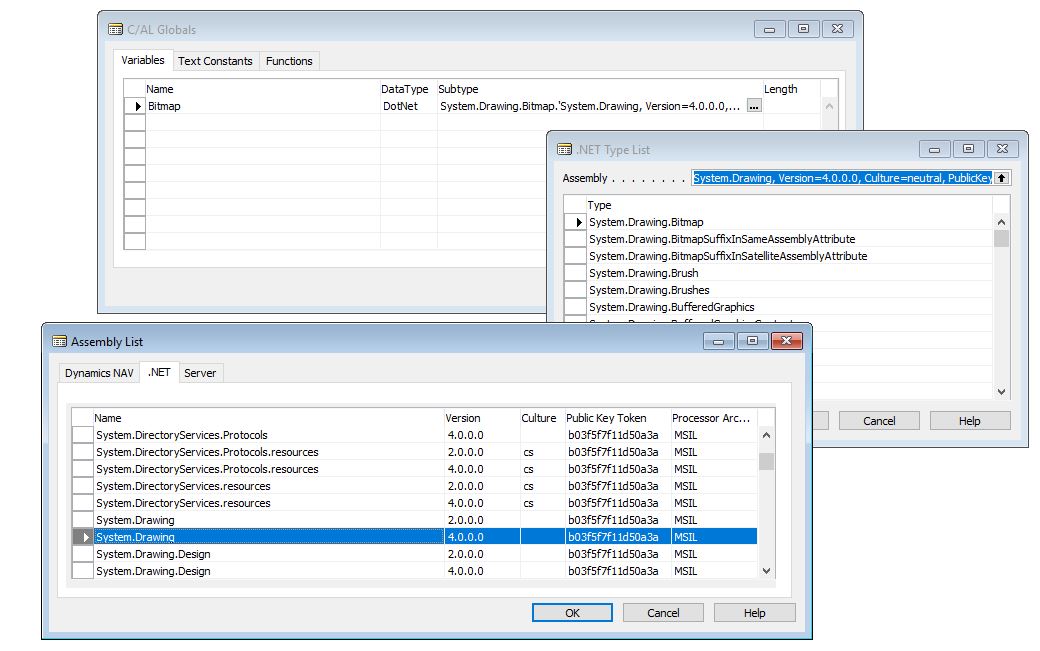Viewport: 1040px width, 651px height.
Task: Select System.Drawing.Bitmap in the Type list
Action: (789, 222)
